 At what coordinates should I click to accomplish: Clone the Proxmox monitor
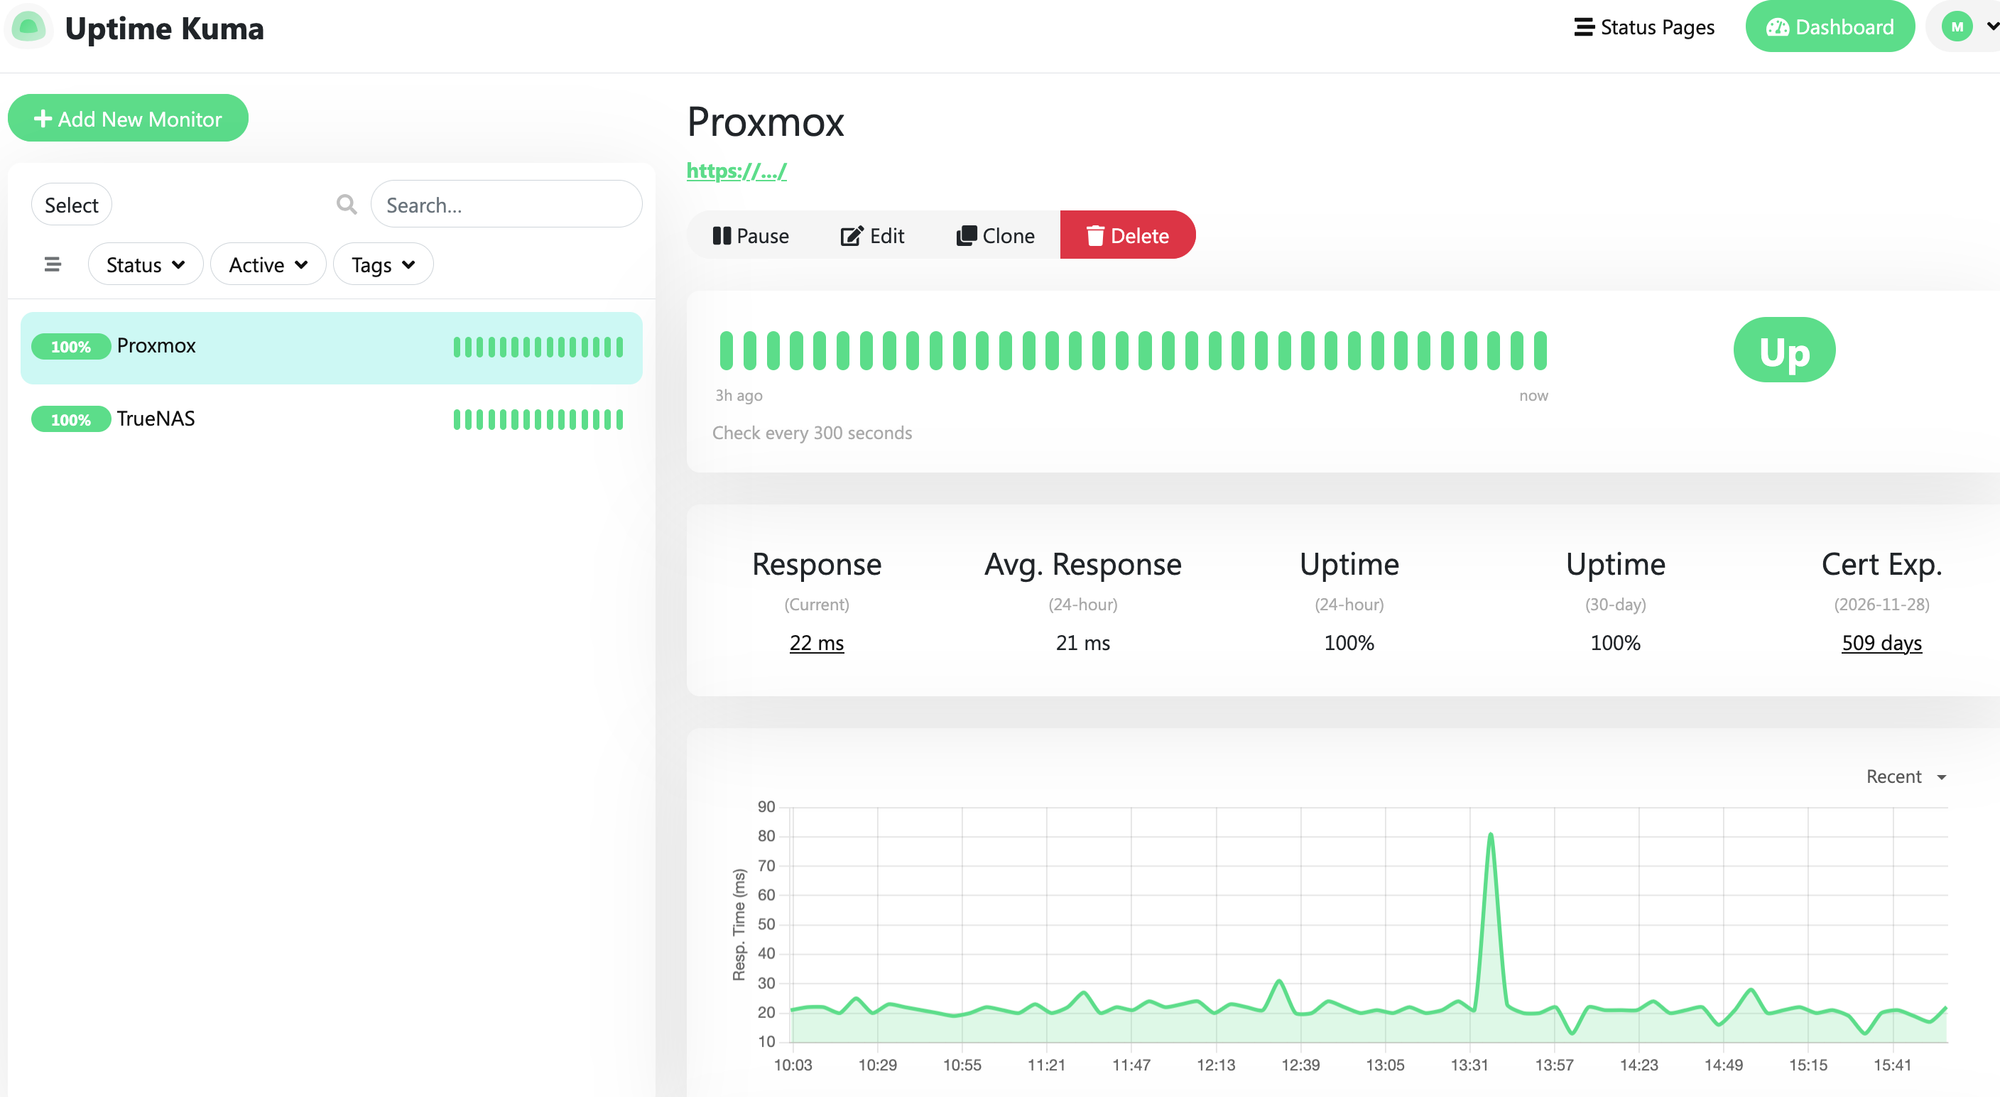[995, 236]
